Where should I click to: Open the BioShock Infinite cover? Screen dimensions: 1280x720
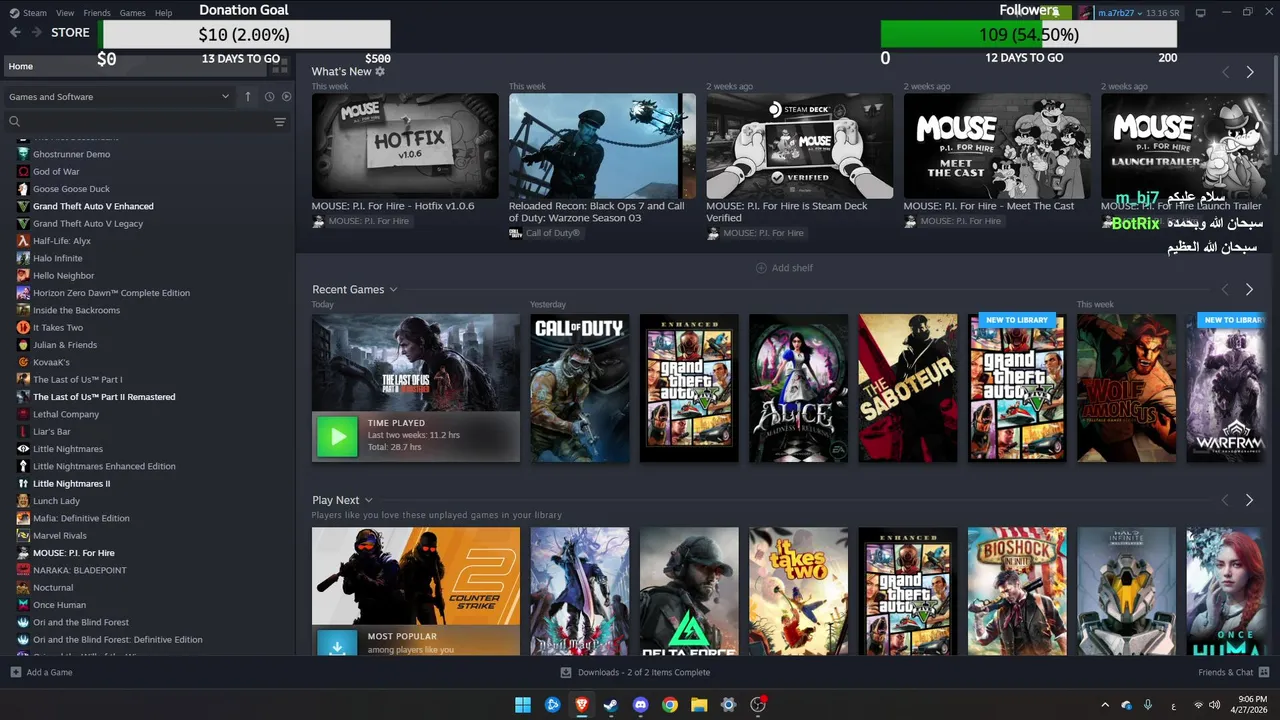point(1017,591)
